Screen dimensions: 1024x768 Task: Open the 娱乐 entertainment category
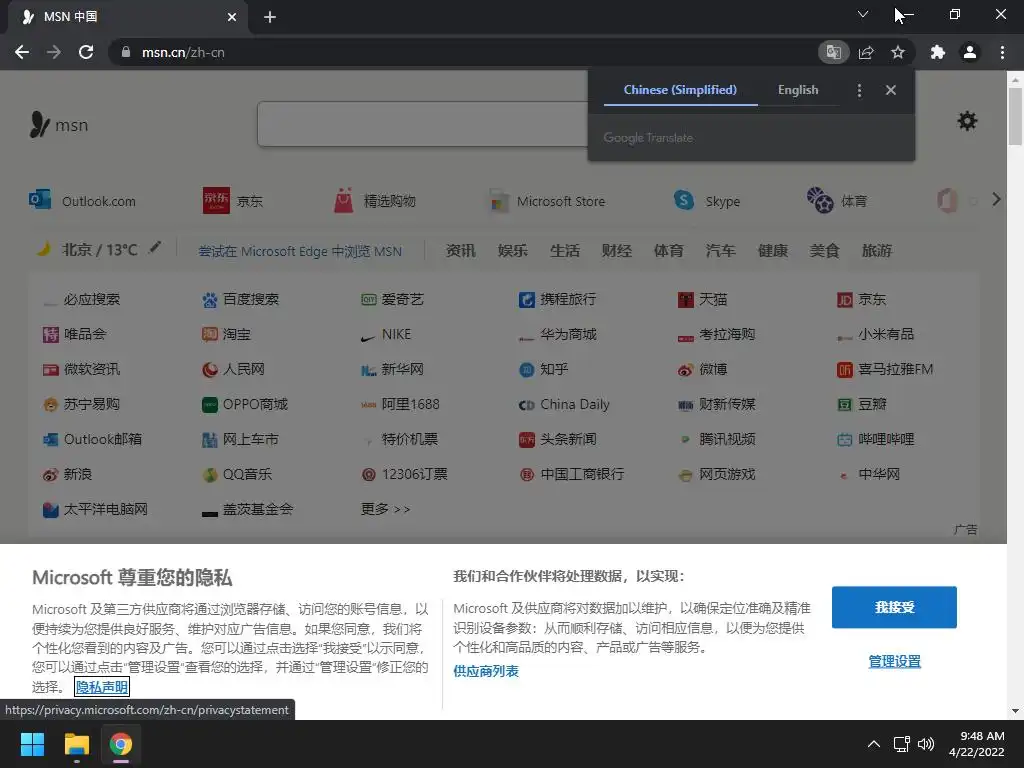(513, 251)
